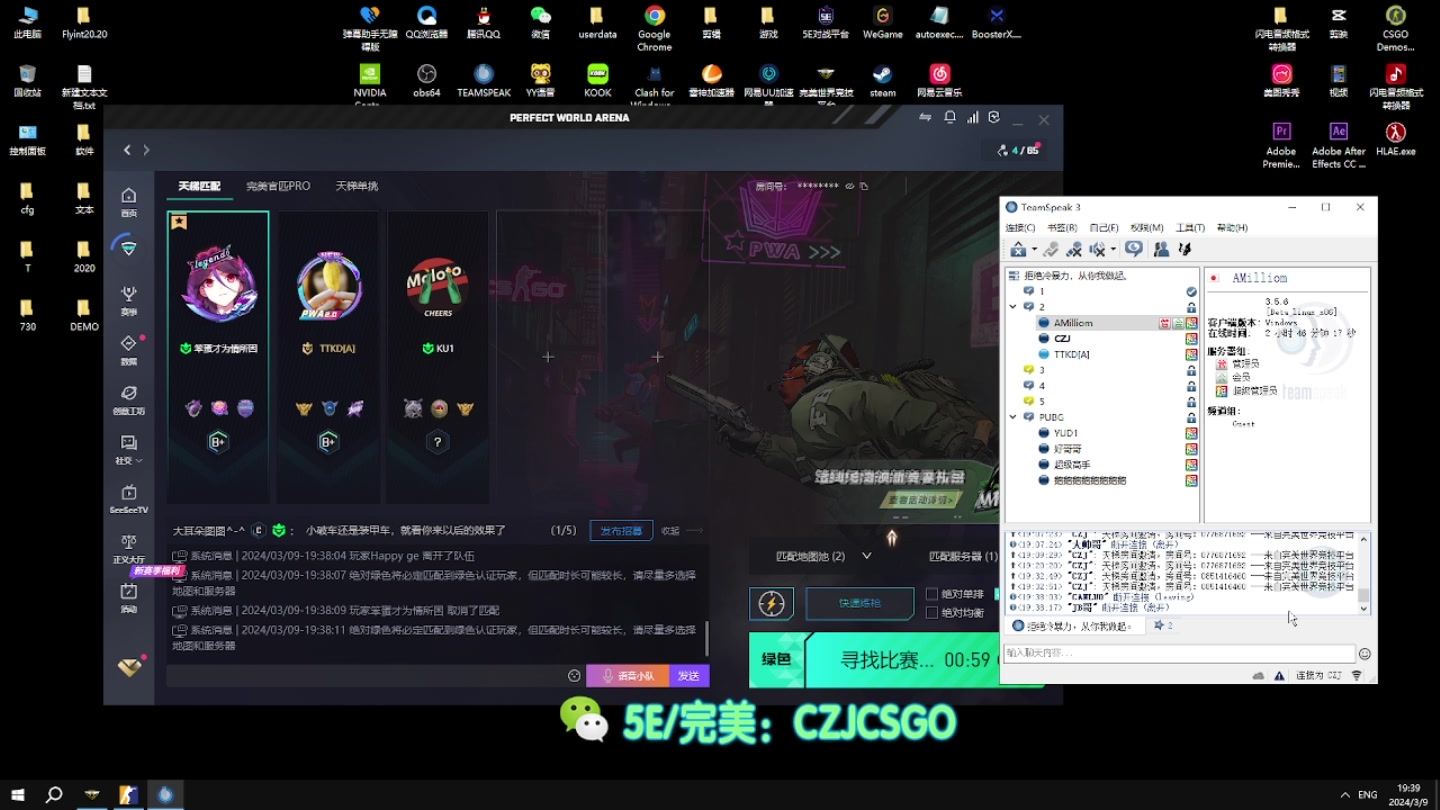Select user TTKD[A] in TeamSpeak tree

click(1072, 354)
